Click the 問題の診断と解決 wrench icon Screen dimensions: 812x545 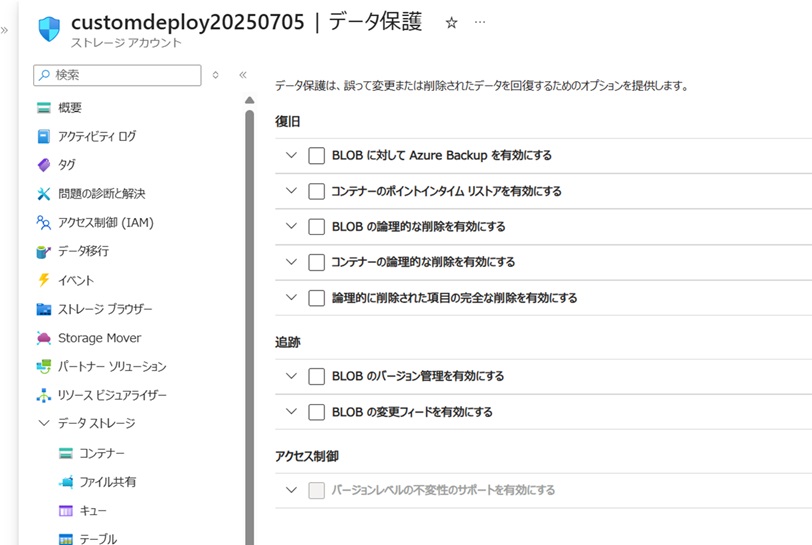[x=44, y=194]
